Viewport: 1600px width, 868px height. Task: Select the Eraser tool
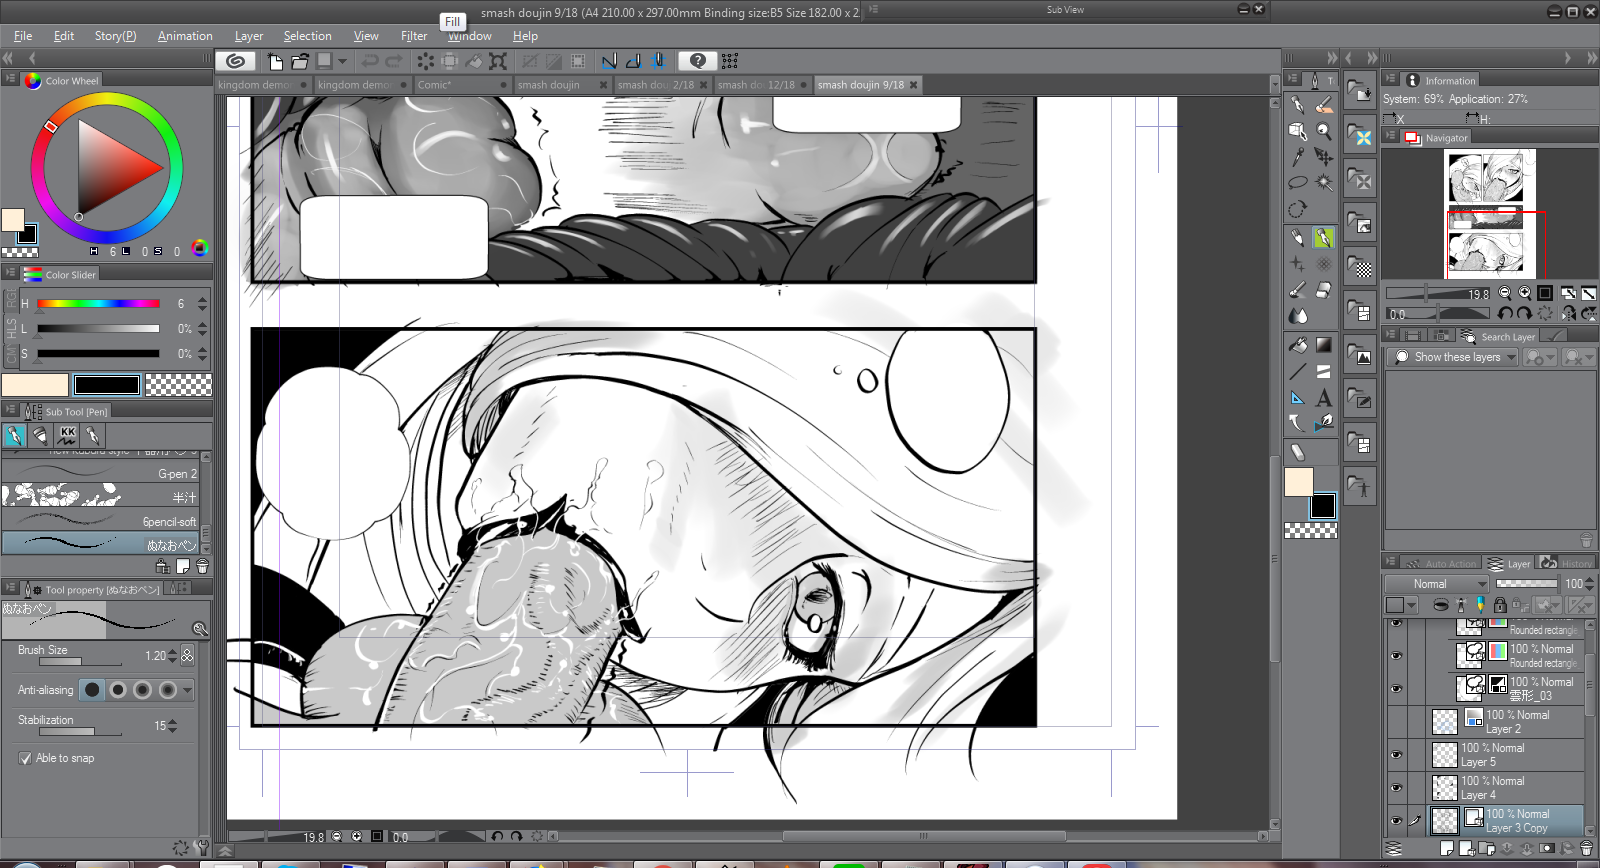tap(1323, 290)
